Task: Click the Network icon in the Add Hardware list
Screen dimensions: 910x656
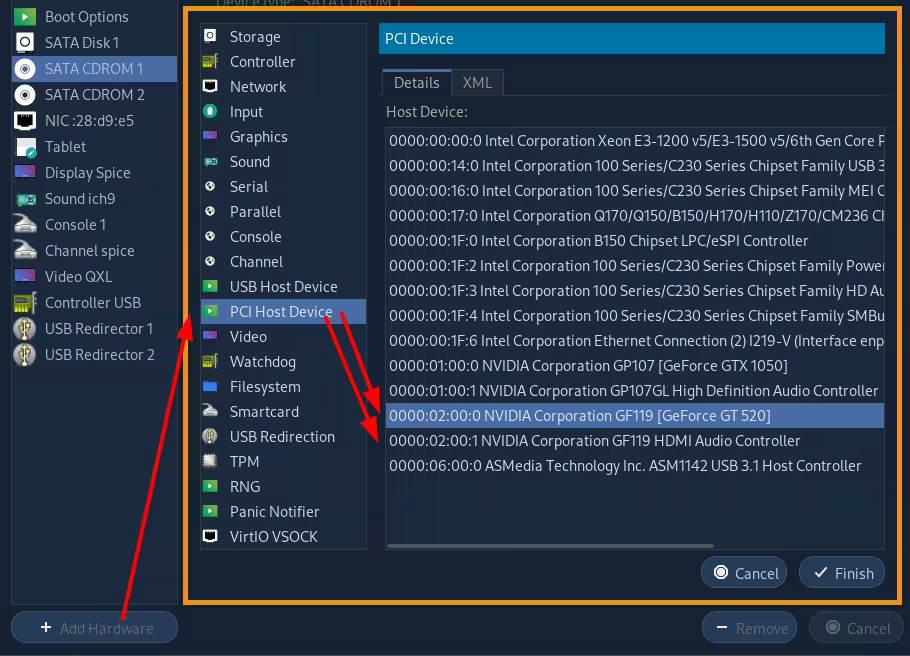Action: [210, 86]
